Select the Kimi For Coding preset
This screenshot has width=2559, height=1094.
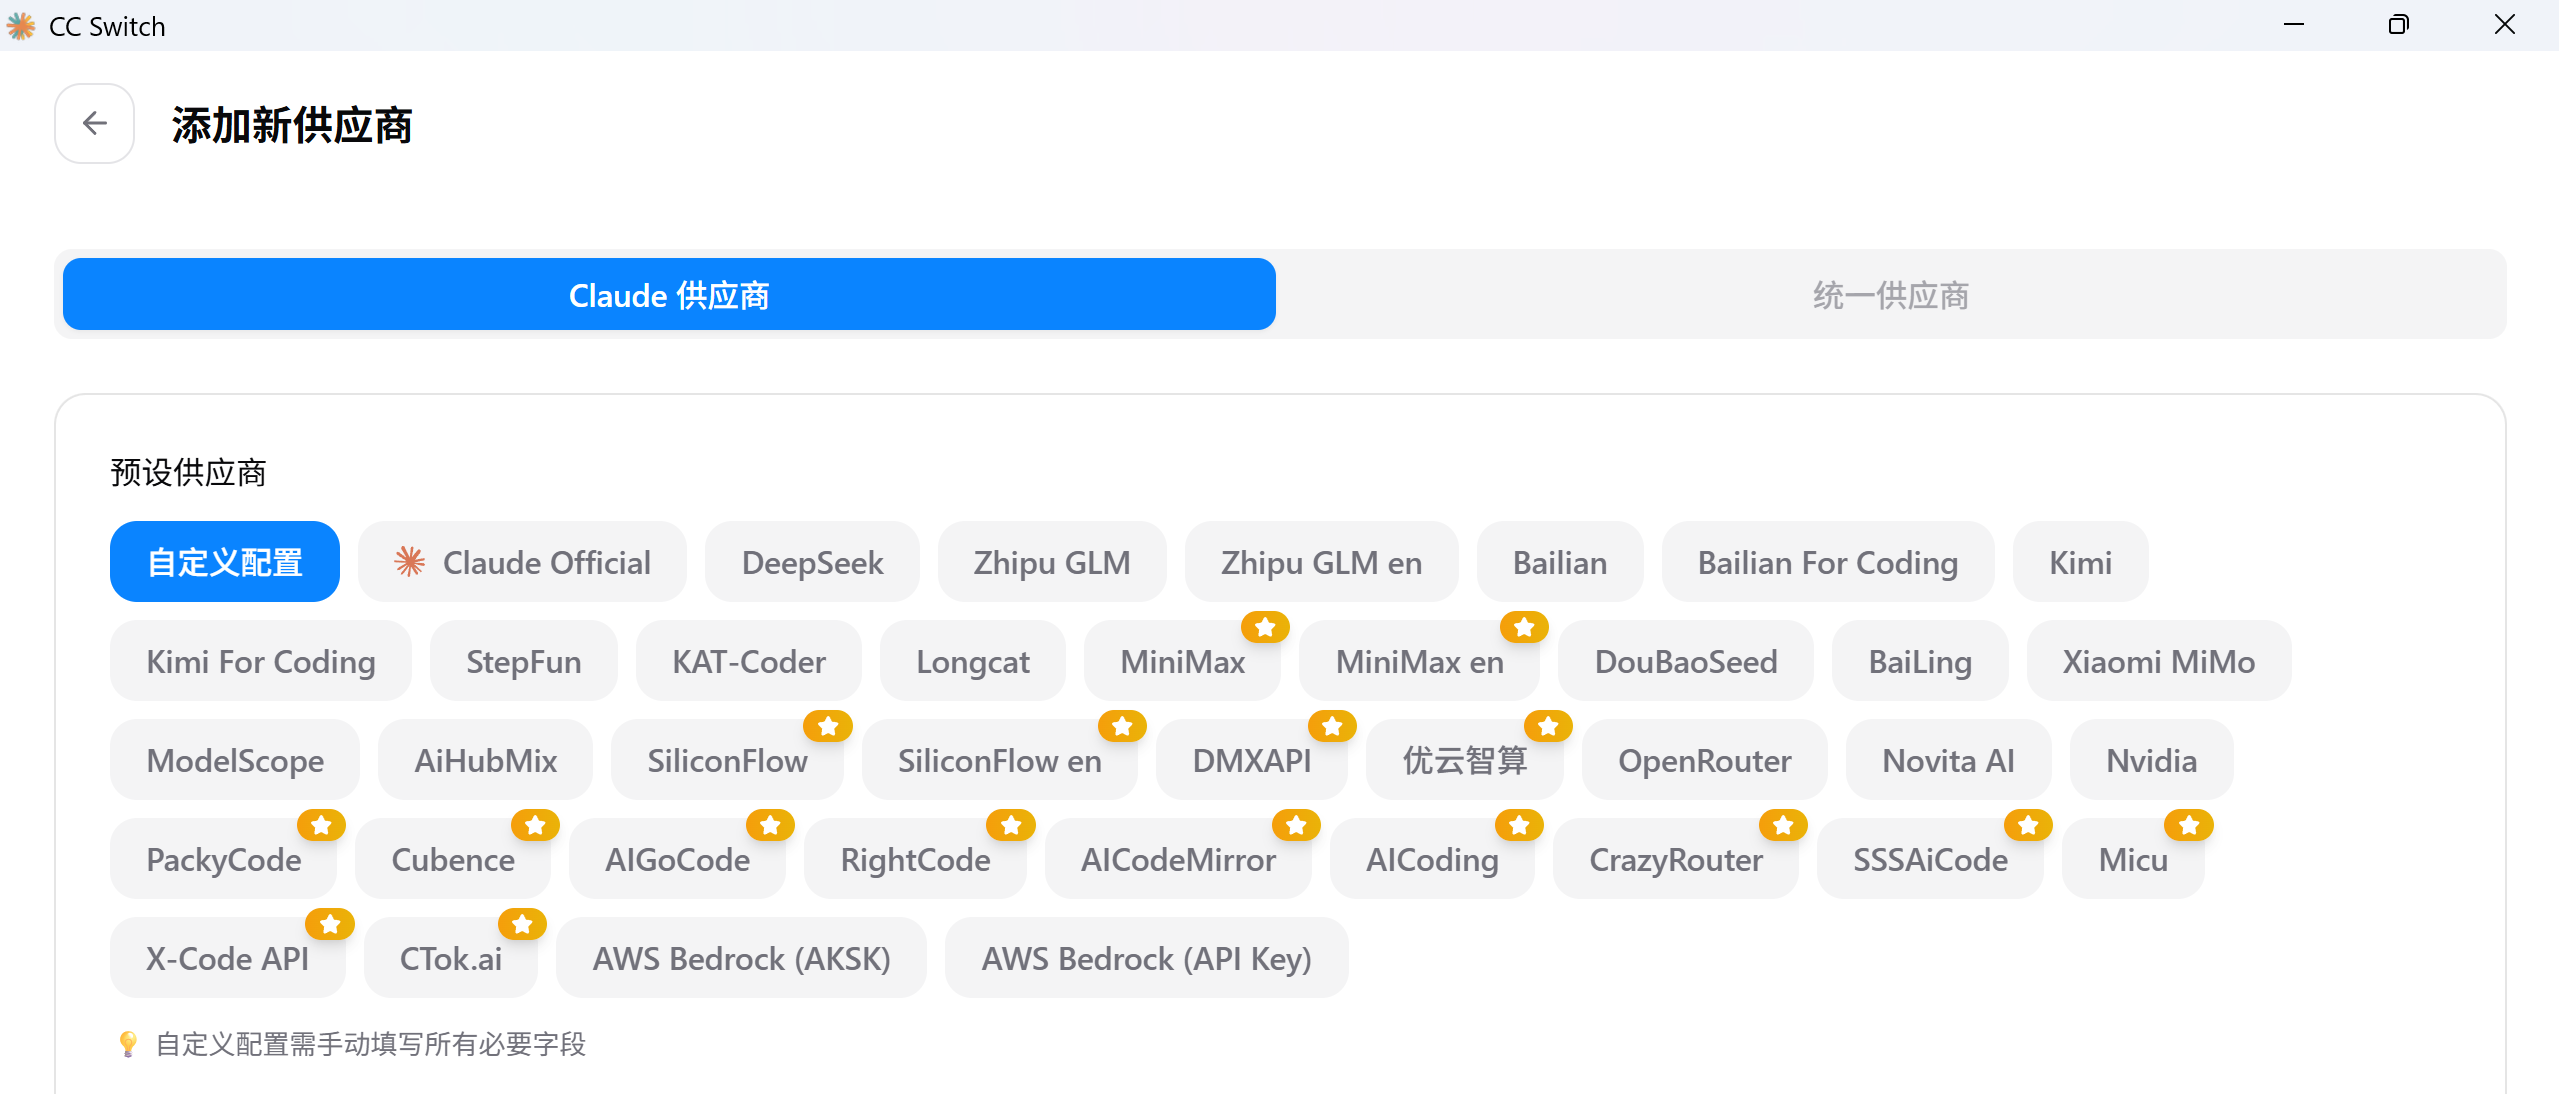point(261,661)
